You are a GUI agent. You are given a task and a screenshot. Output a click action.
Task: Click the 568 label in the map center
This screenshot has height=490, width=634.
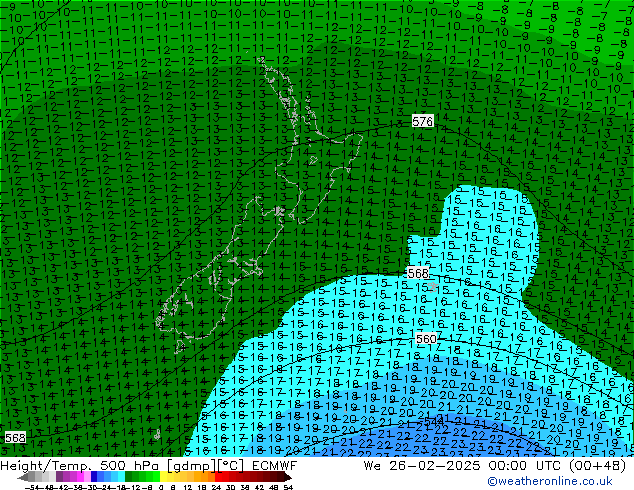[x=417, y=273]
